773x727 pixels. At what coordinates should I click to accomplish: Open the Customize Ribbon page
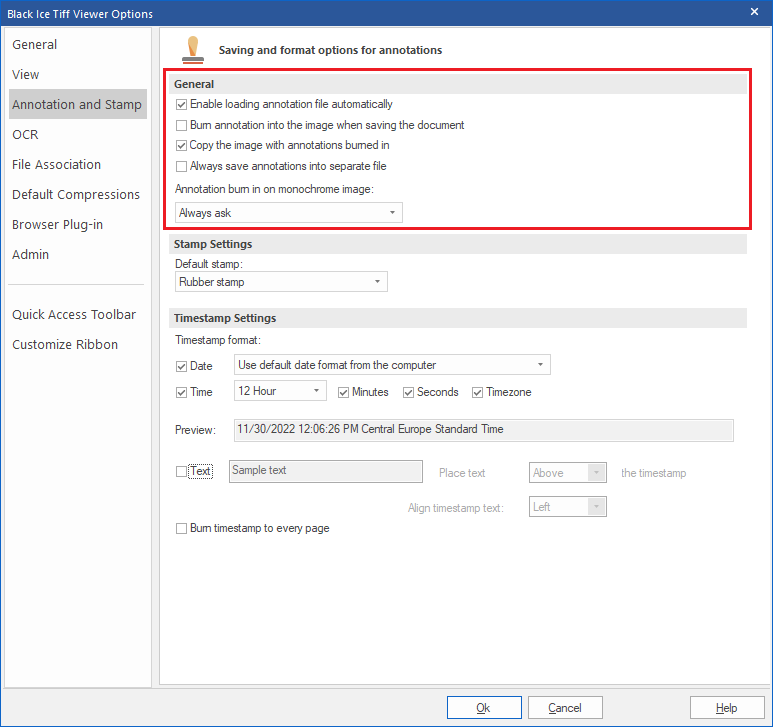pyautogui.click(x=65, y=344)
